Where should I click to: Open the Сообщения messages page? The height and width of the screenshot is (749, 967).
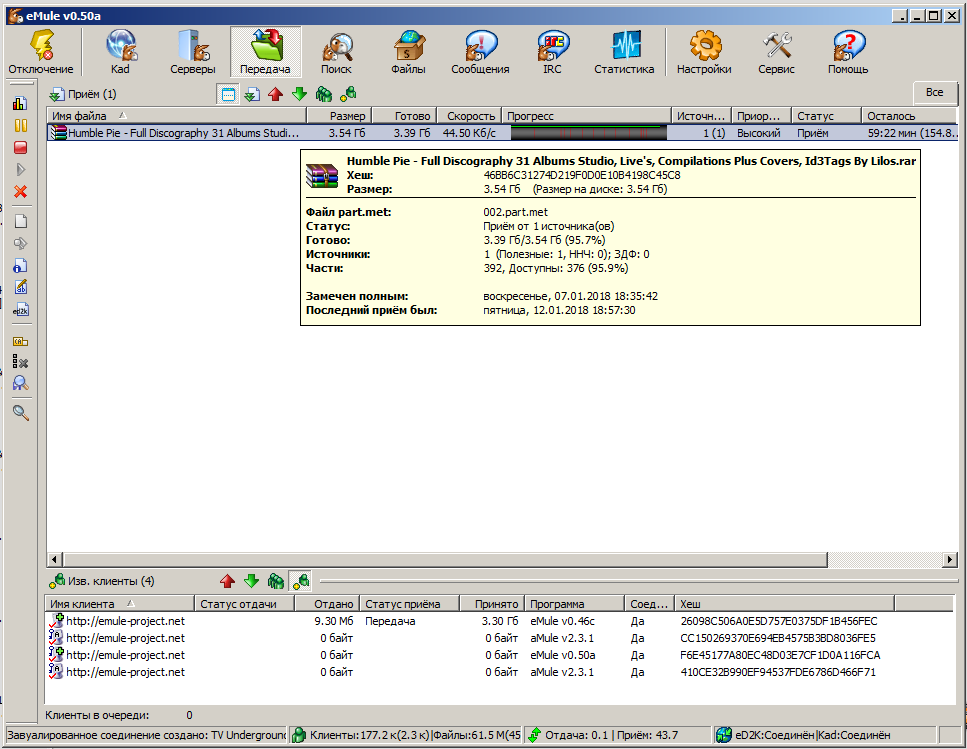coord(480,52)
